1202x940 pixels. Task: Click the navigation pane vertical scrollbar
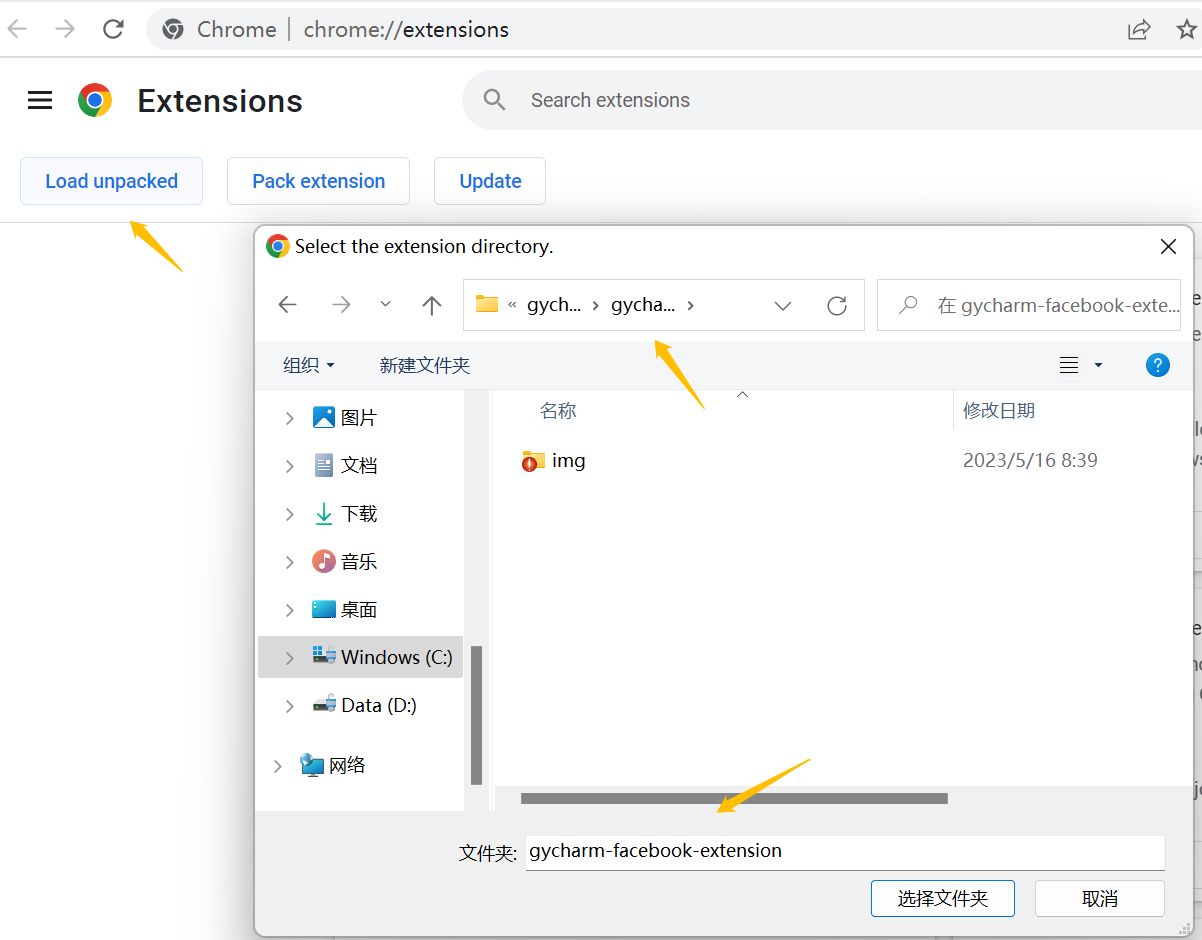[x=477, y=715]
